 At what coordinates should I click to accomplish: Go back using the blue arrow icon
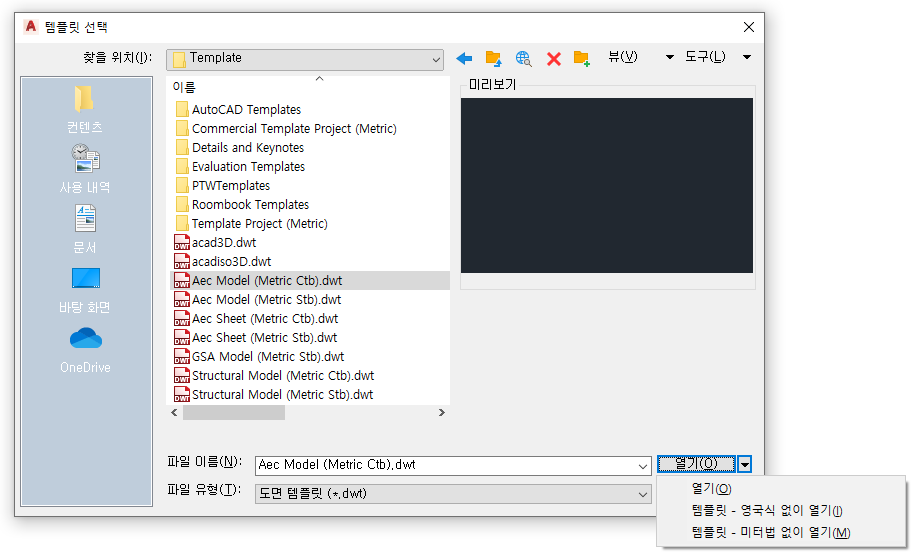point(464,58)
